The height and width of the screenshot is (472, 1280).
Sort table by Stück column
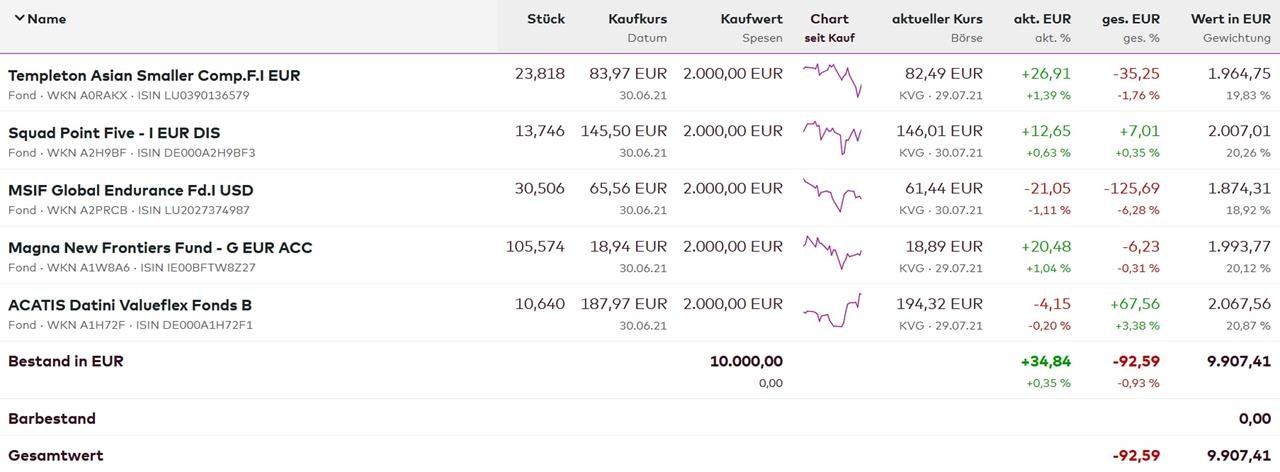tap(546, 19)
